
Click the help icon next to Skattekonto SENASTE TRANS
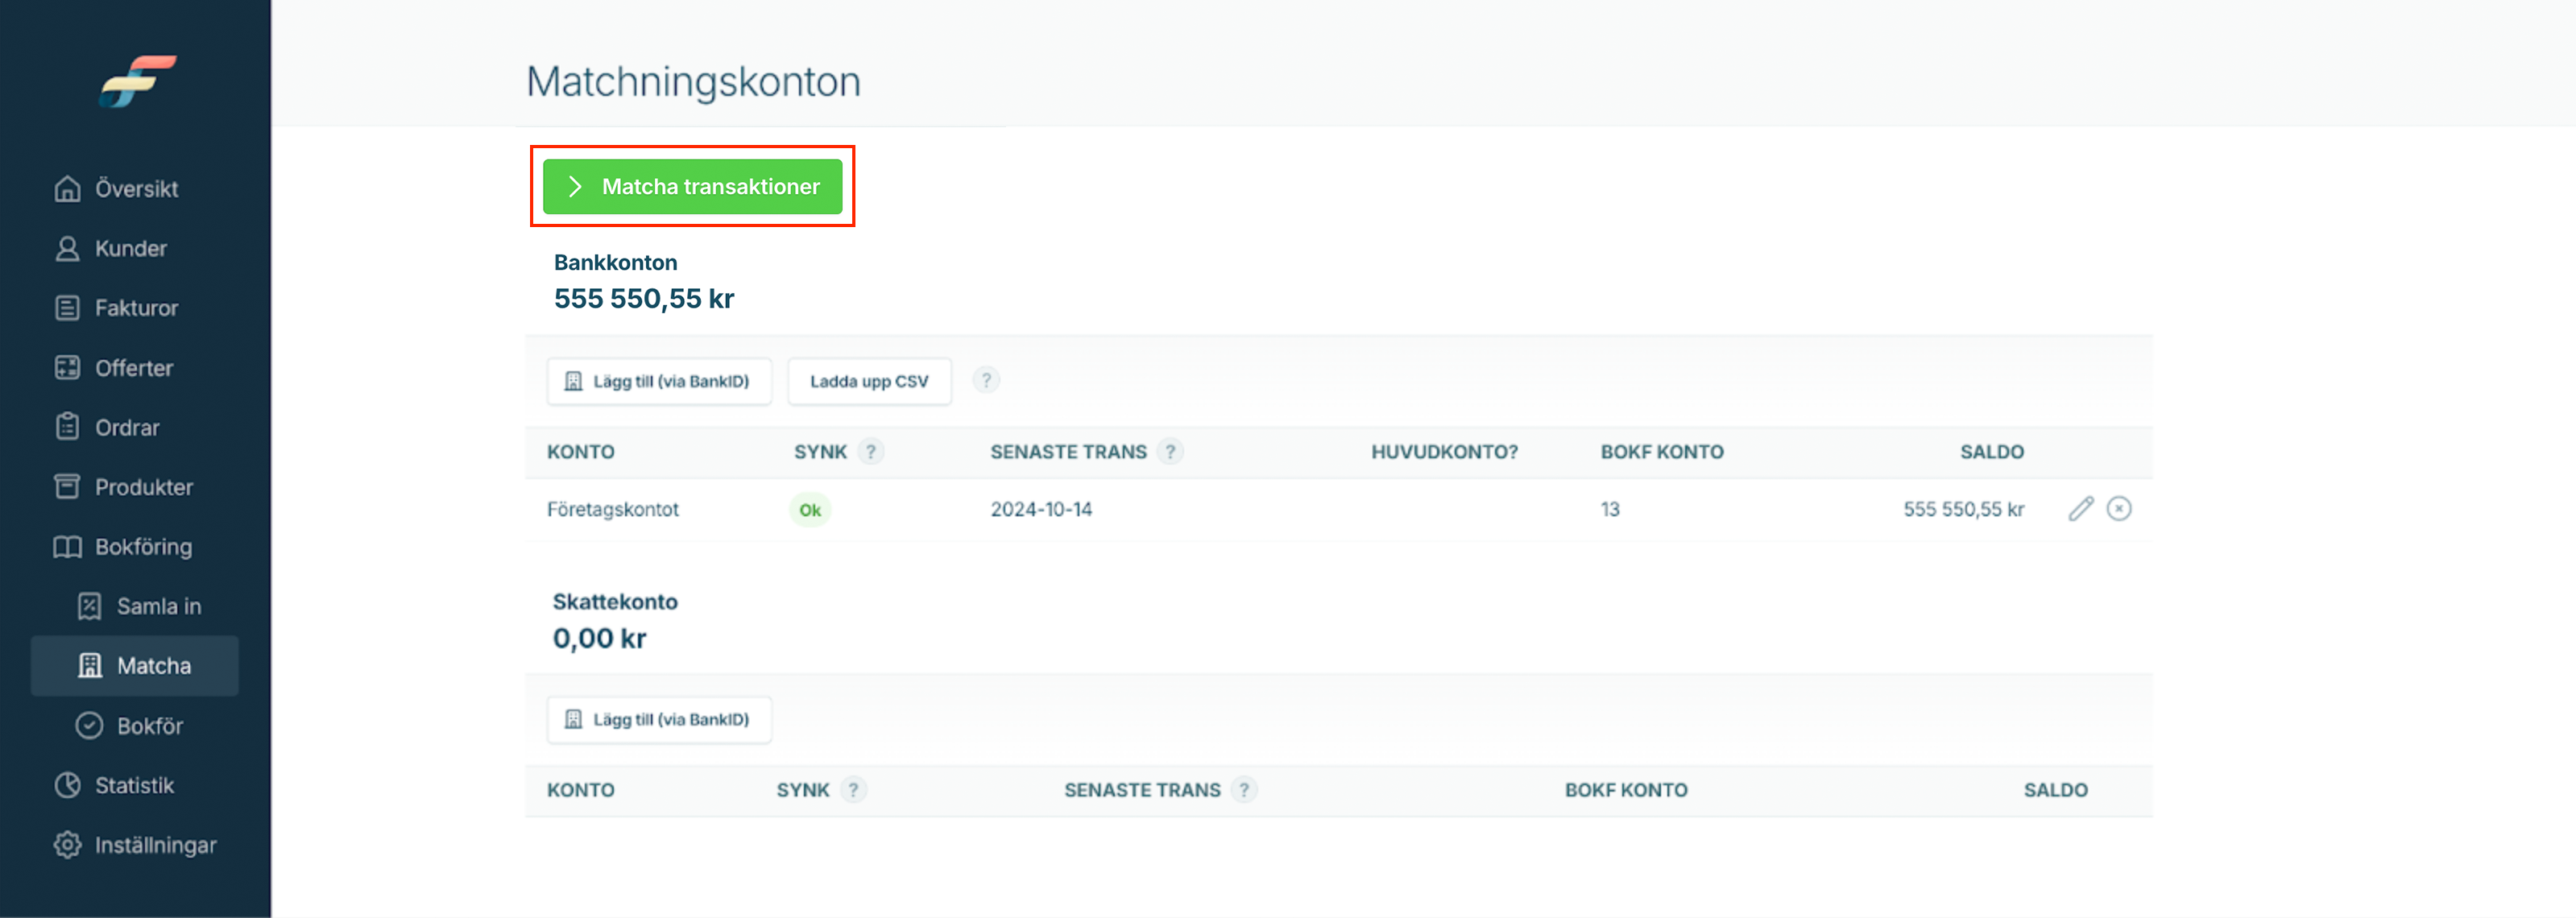[x=1244, y=790]
